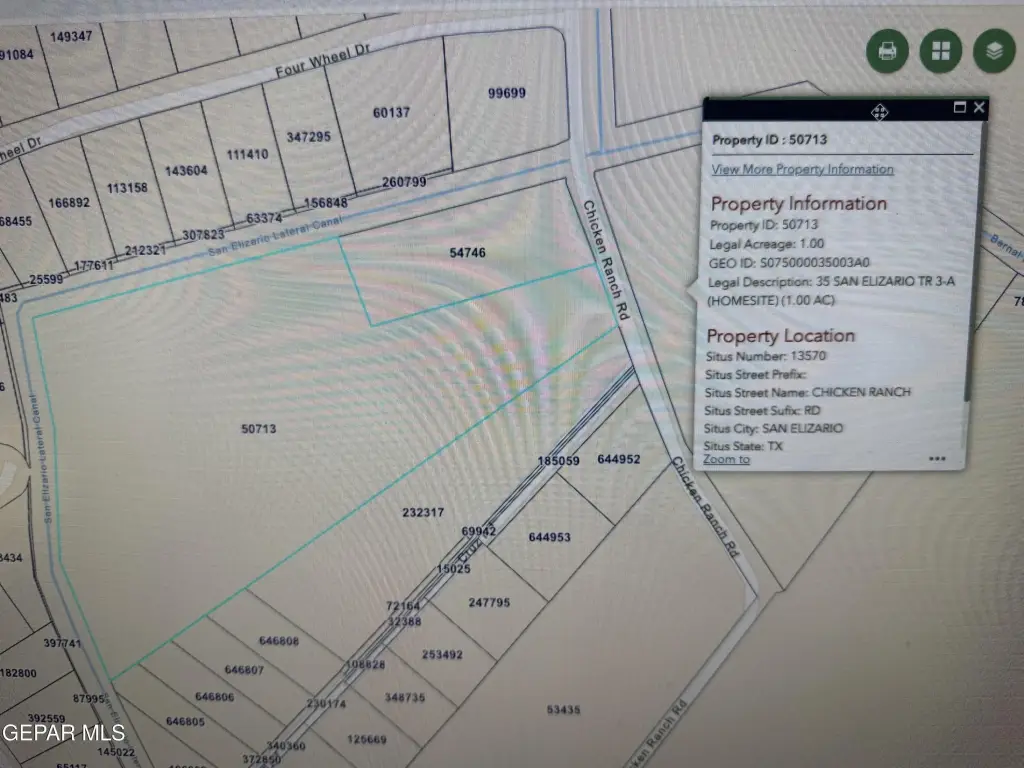Select parcel 149347 on the map
The image size is (1024, 768).
(x=71, y=37)
